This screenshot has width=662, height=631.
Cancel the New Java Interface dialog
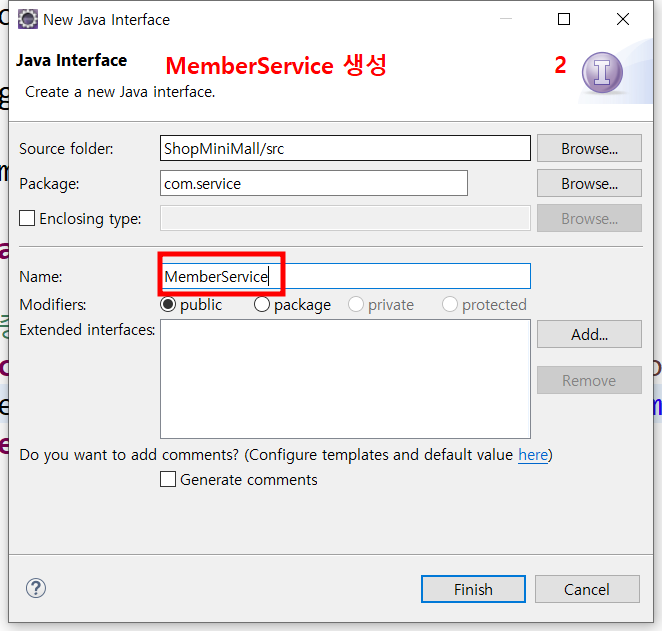tap(587, 589)
